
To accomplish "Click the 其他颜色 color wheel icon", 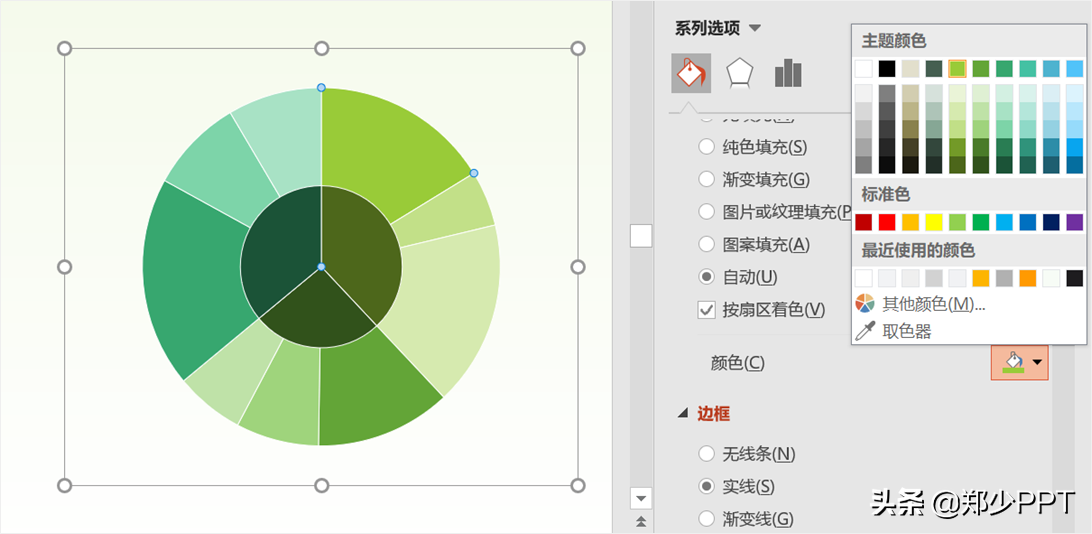I will pyautogui.click(x=865, y=303).
